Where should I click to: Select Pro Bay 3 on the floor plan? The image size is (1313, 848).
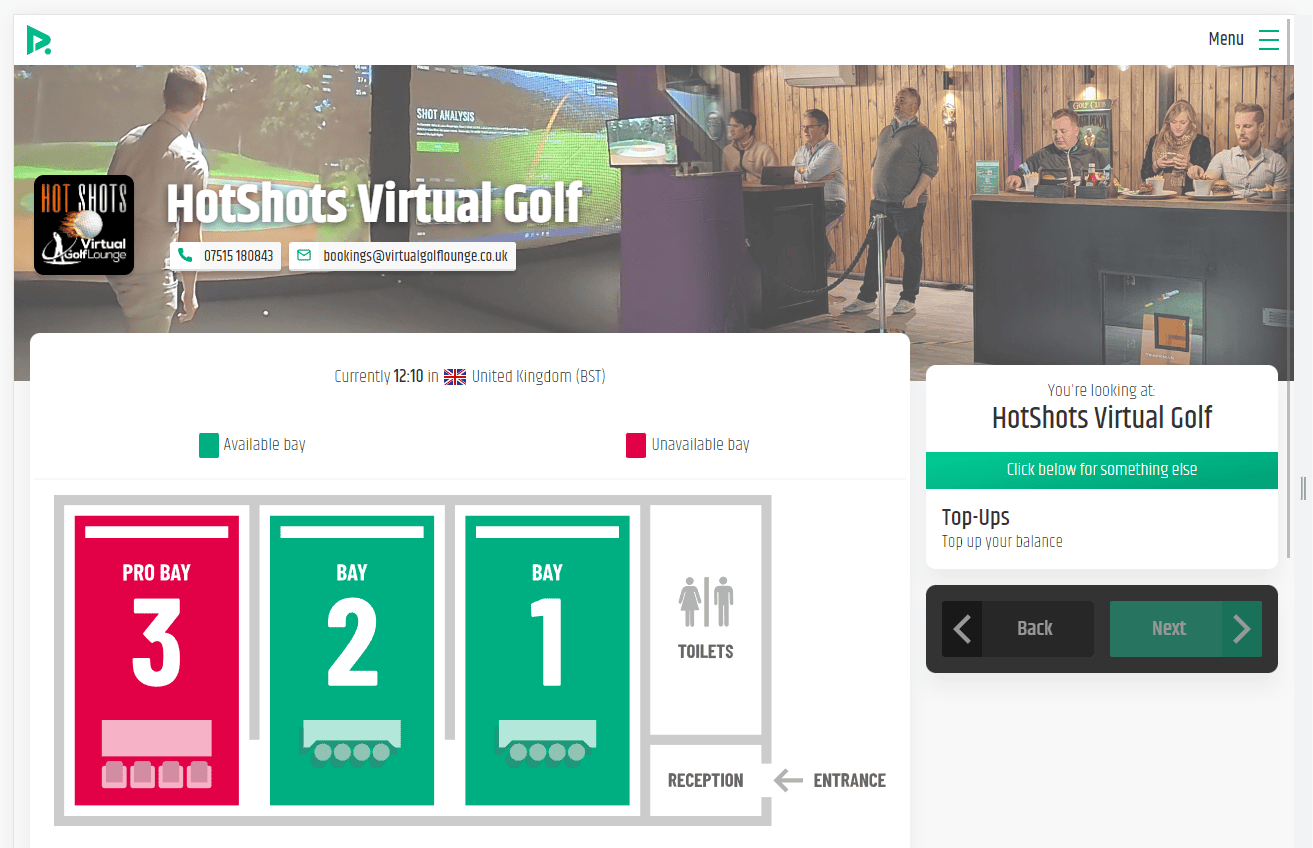click(157, 660)
